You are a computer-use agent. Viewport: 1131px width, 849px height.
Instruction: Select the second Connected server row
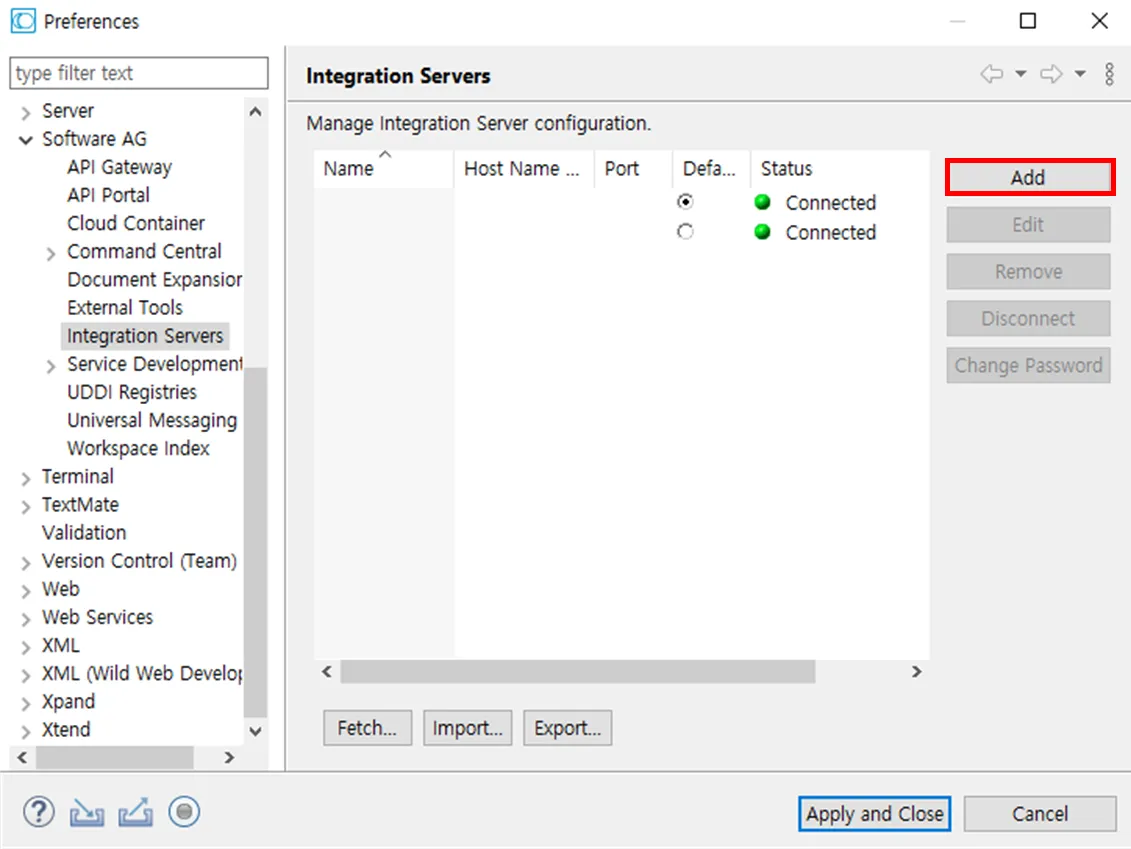[x=621, y=232]
